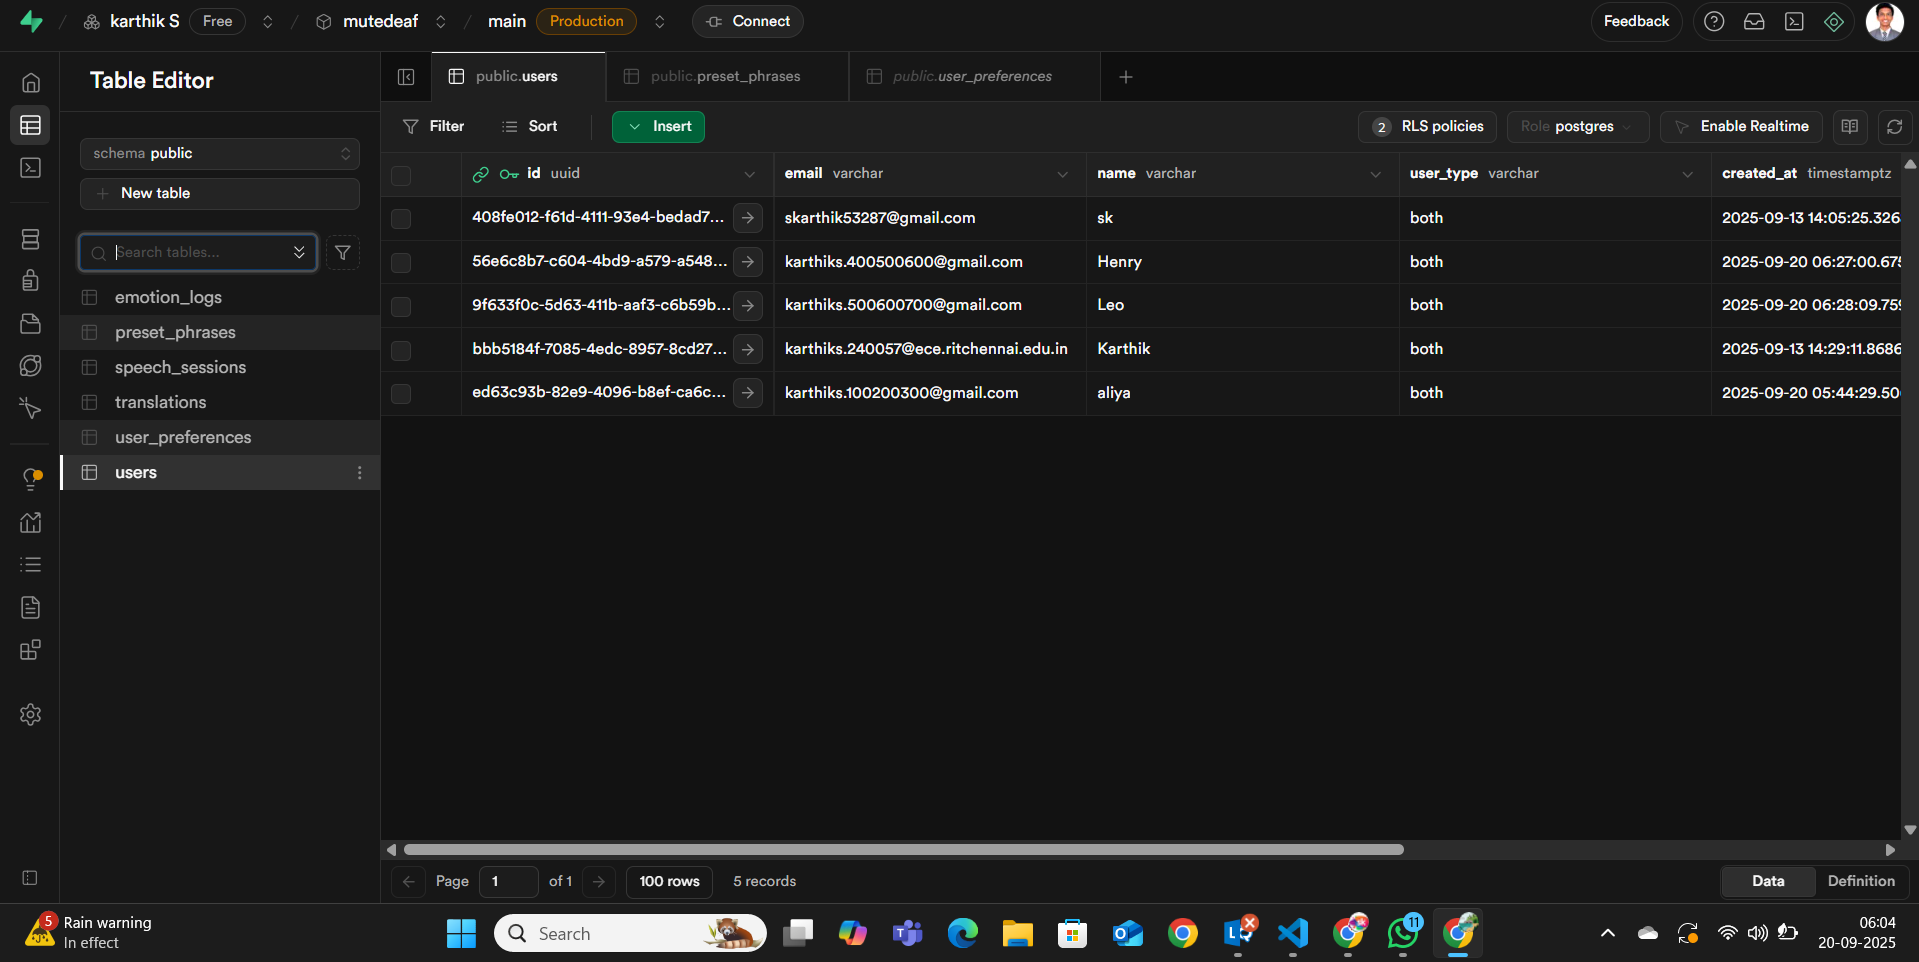Open the id column header dropdown

pos(750,174)
